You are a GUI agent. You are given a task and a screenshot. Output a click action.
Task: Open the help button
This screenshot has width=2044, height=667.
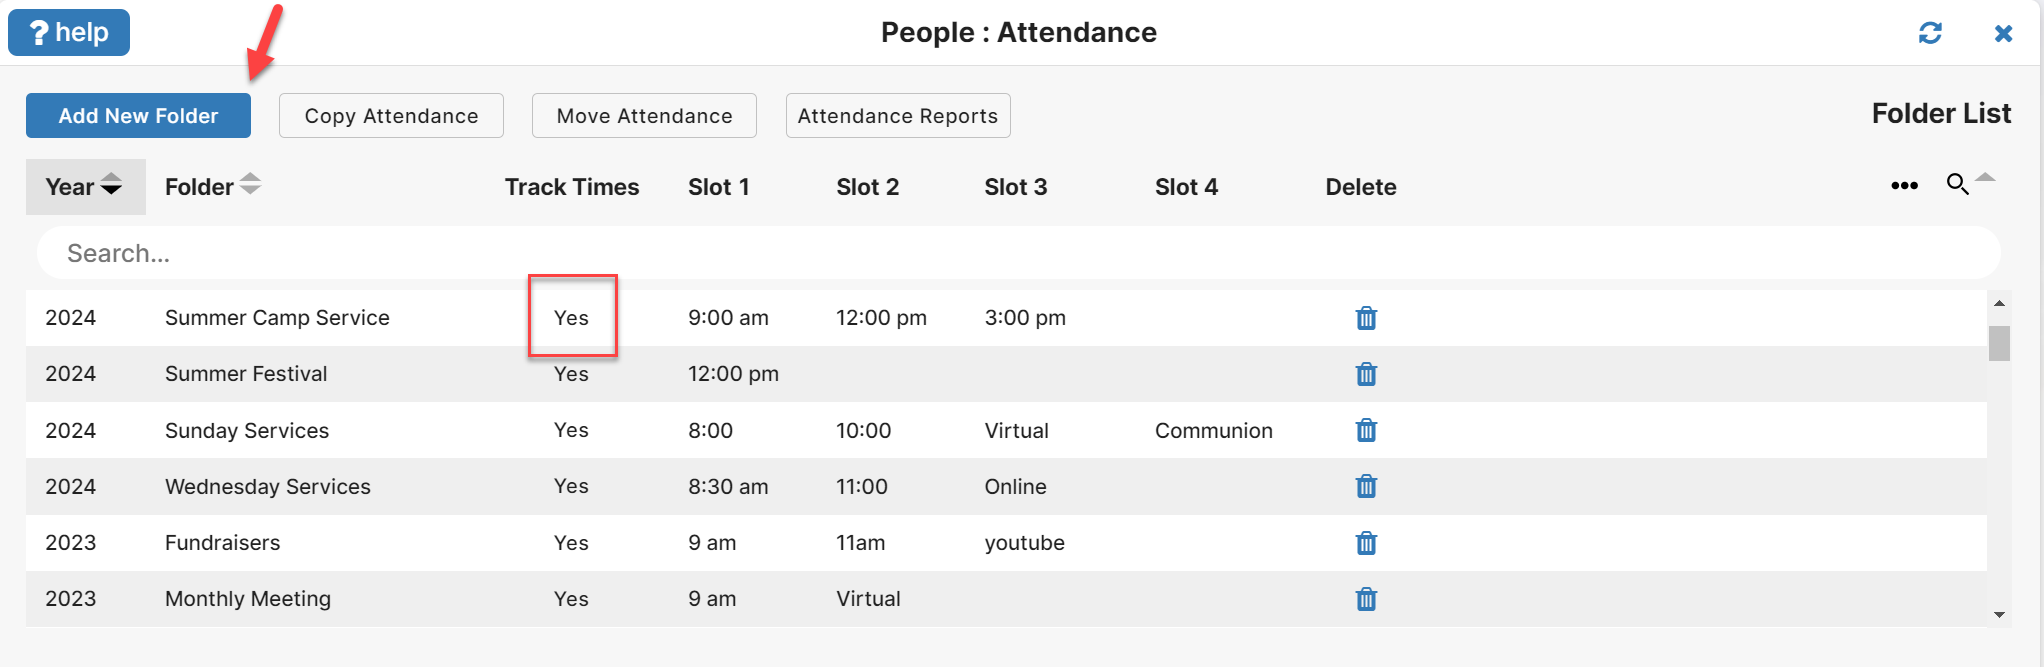(x=69, y=33)
